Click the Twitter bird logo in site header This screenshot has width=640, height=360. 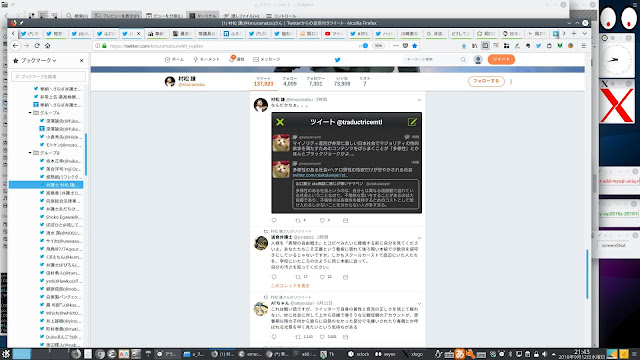pyautogui.click(x=338, y=60)
